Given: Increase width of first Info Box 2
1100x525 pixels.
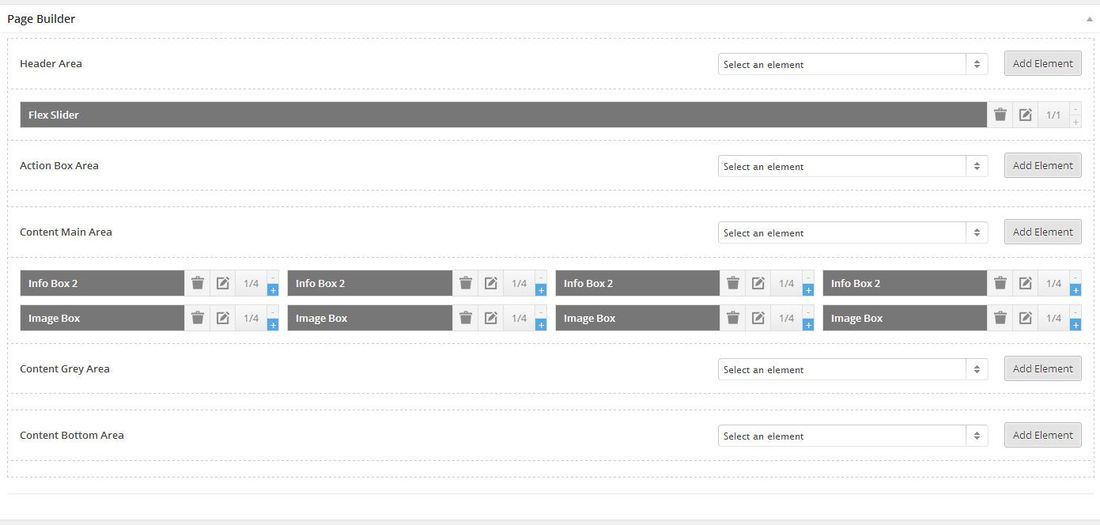Looking at the screenshot, I should [273, 290].
